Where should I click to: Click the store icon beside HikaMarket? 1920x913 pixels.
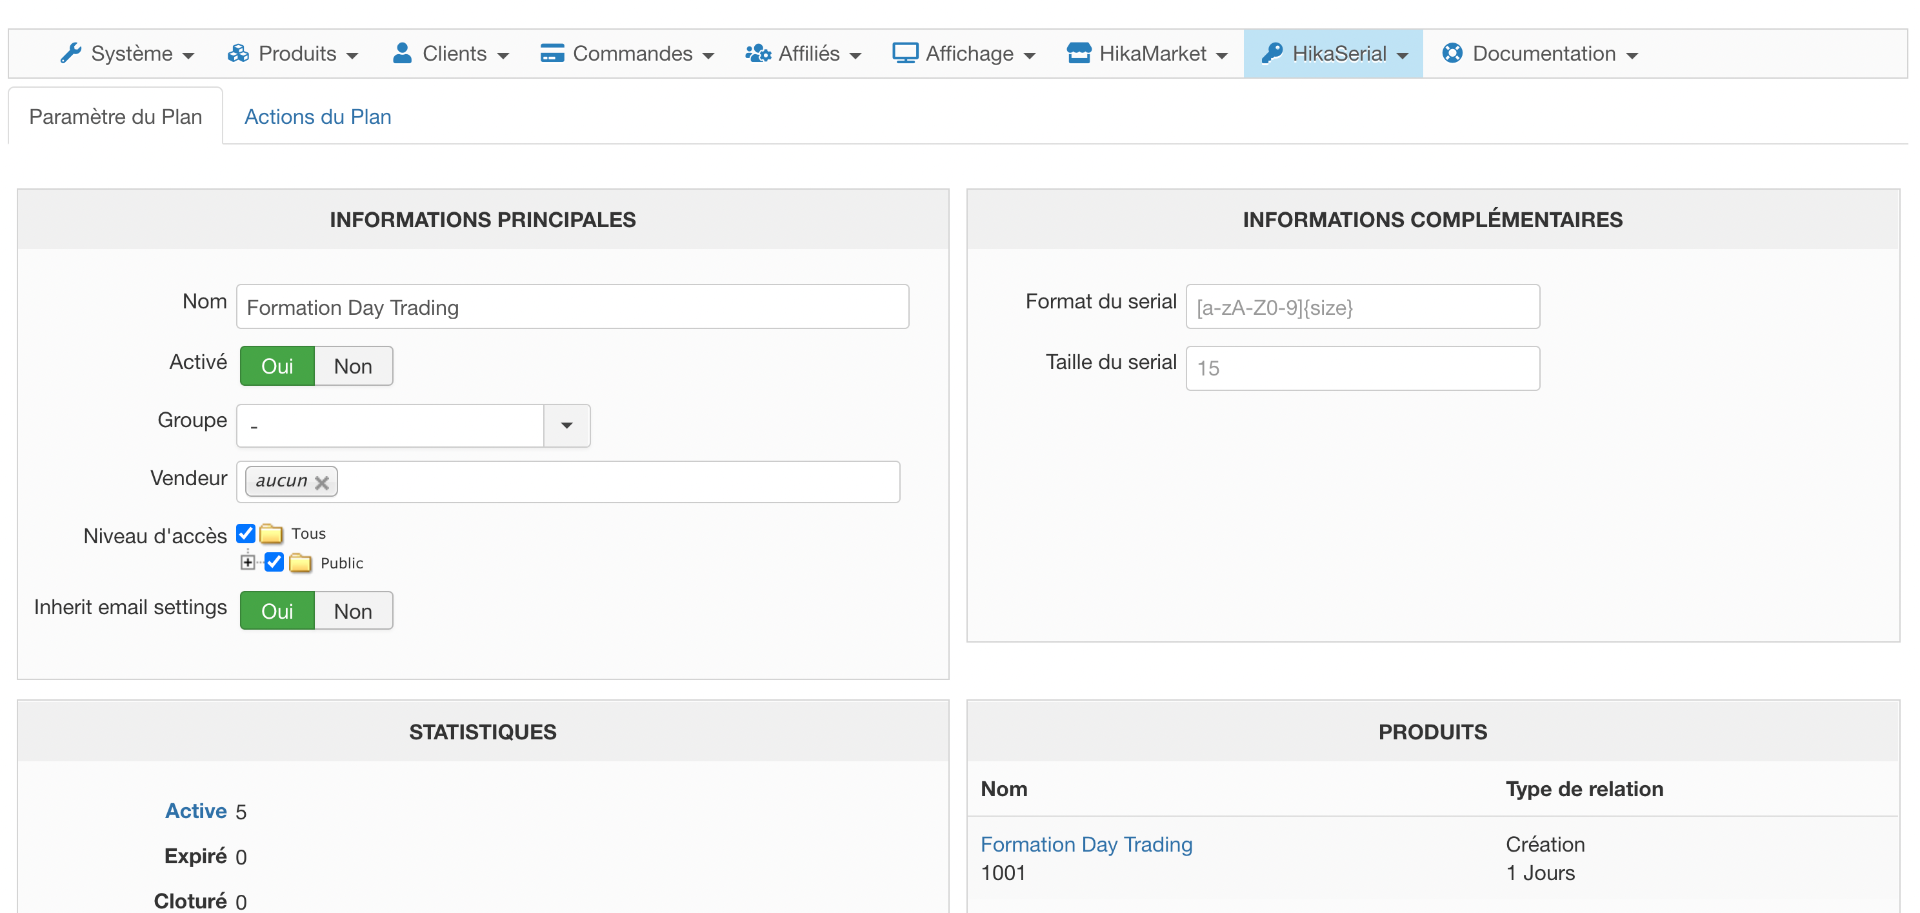tap(1079, 54)
